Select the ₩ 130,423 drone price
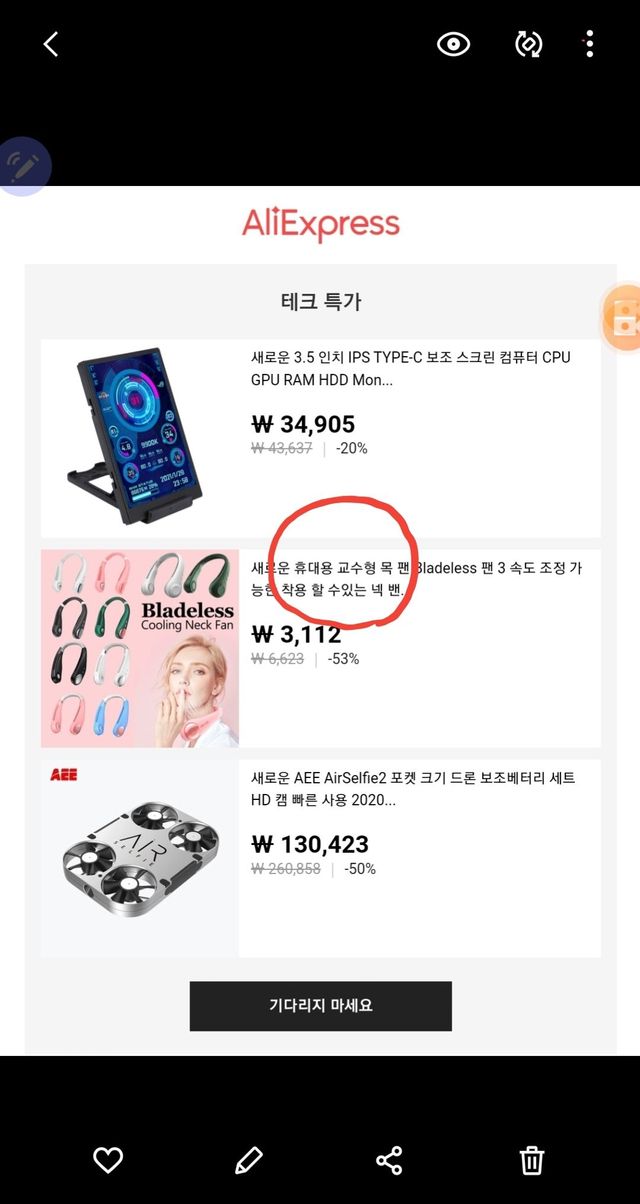Image resolution: width=640 pixels, height=1204 pixels. (x=310, y=844)
